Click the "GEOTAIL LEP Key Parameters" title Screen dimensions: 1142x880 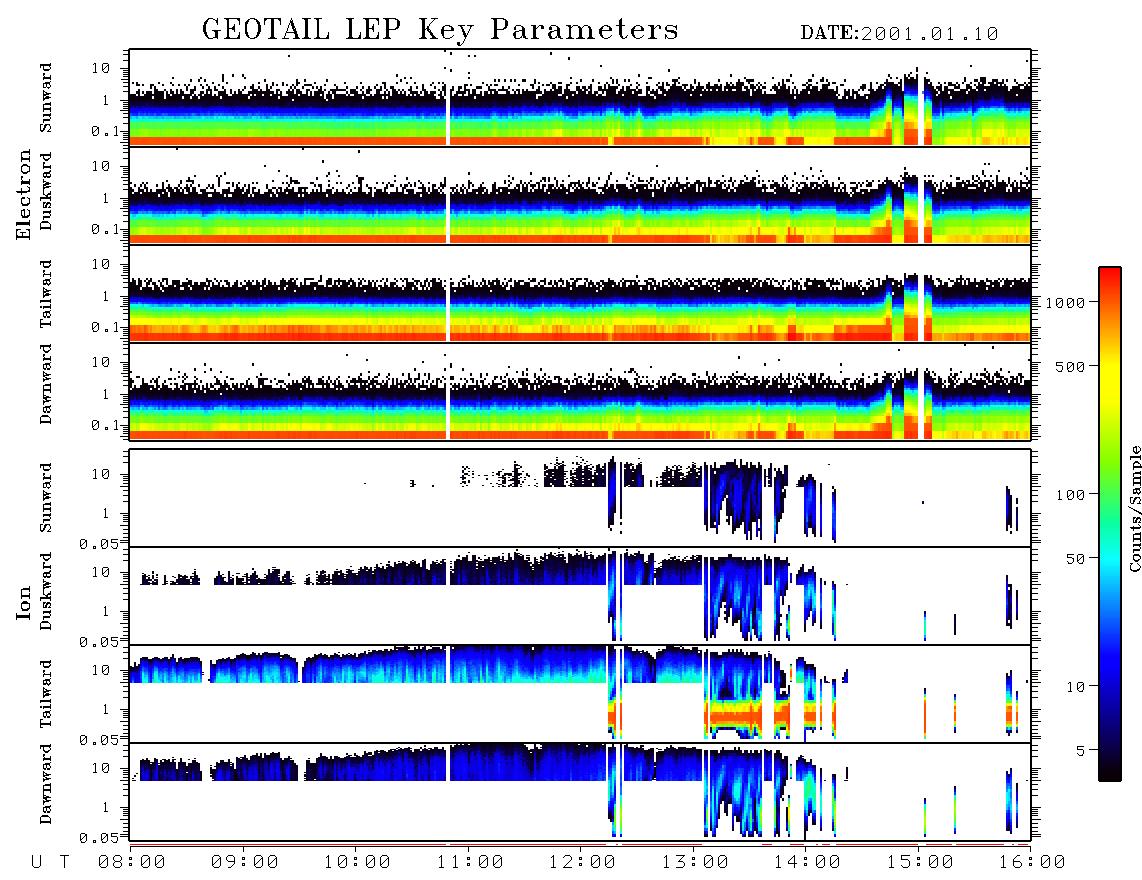pos(440,30)
